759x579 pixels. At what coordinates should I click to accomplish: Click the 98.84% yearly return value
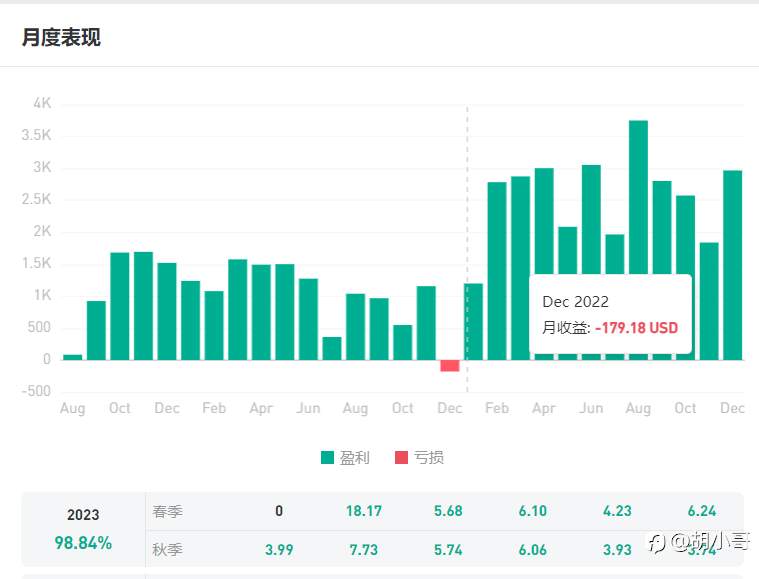83,543
